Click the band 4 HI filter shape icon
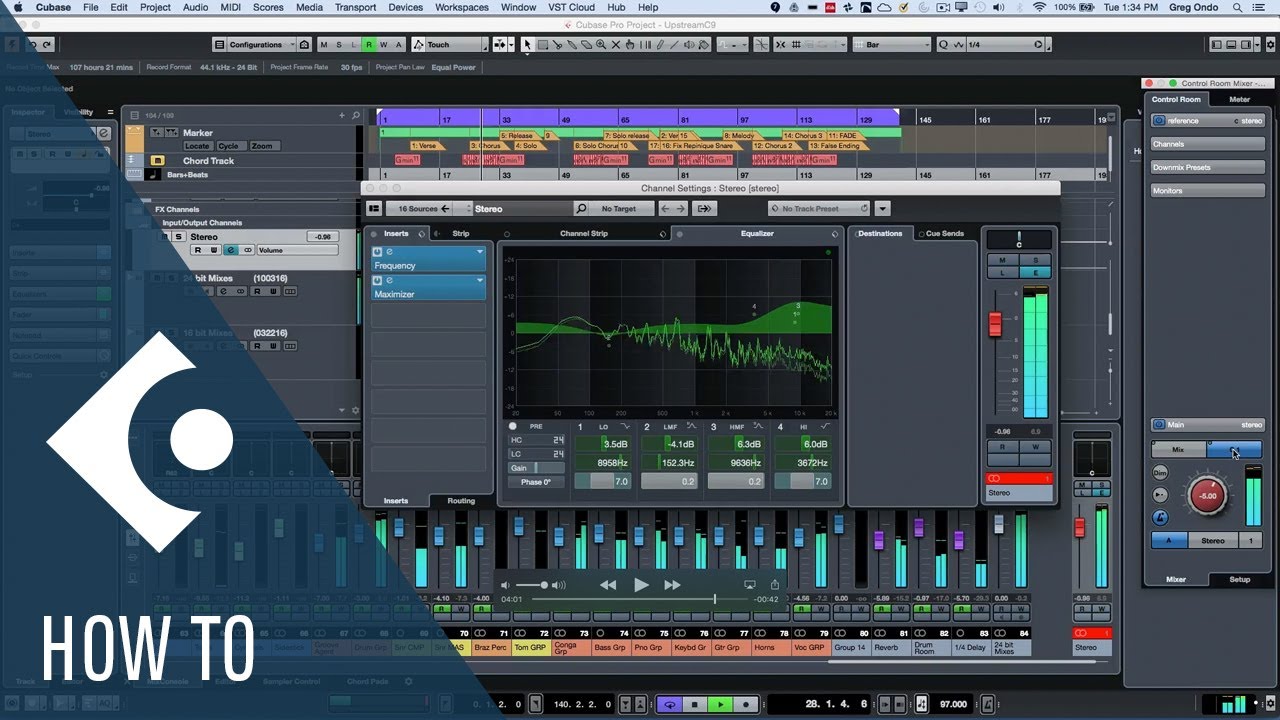Viewport: 1280px width, 720px height. (823, 427)
